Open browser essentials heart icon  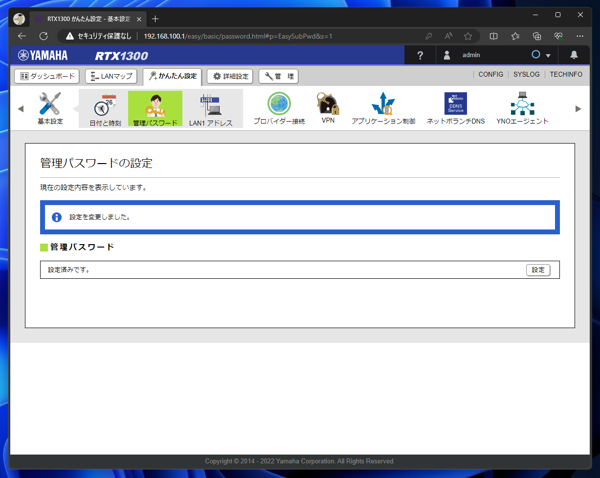[x=558, y=36]
